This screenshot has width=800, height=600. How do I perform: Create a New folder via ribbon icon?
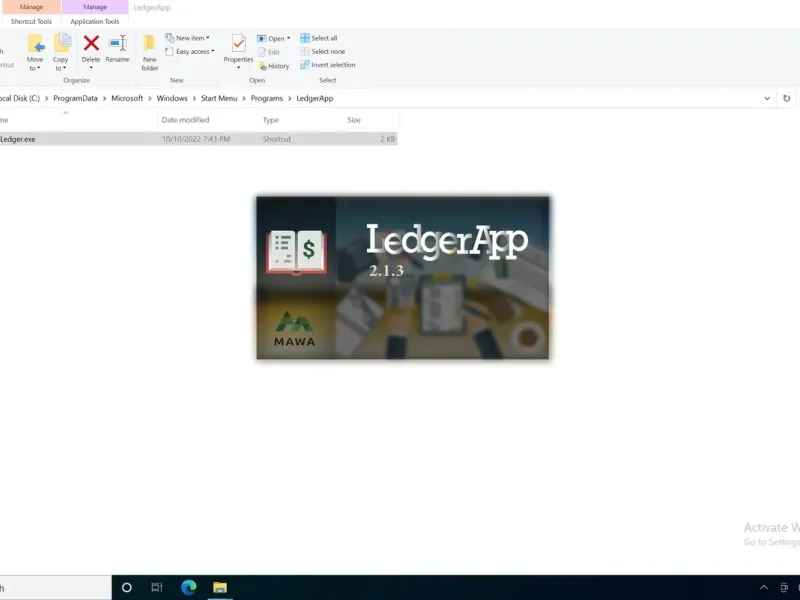coord(149,44)
